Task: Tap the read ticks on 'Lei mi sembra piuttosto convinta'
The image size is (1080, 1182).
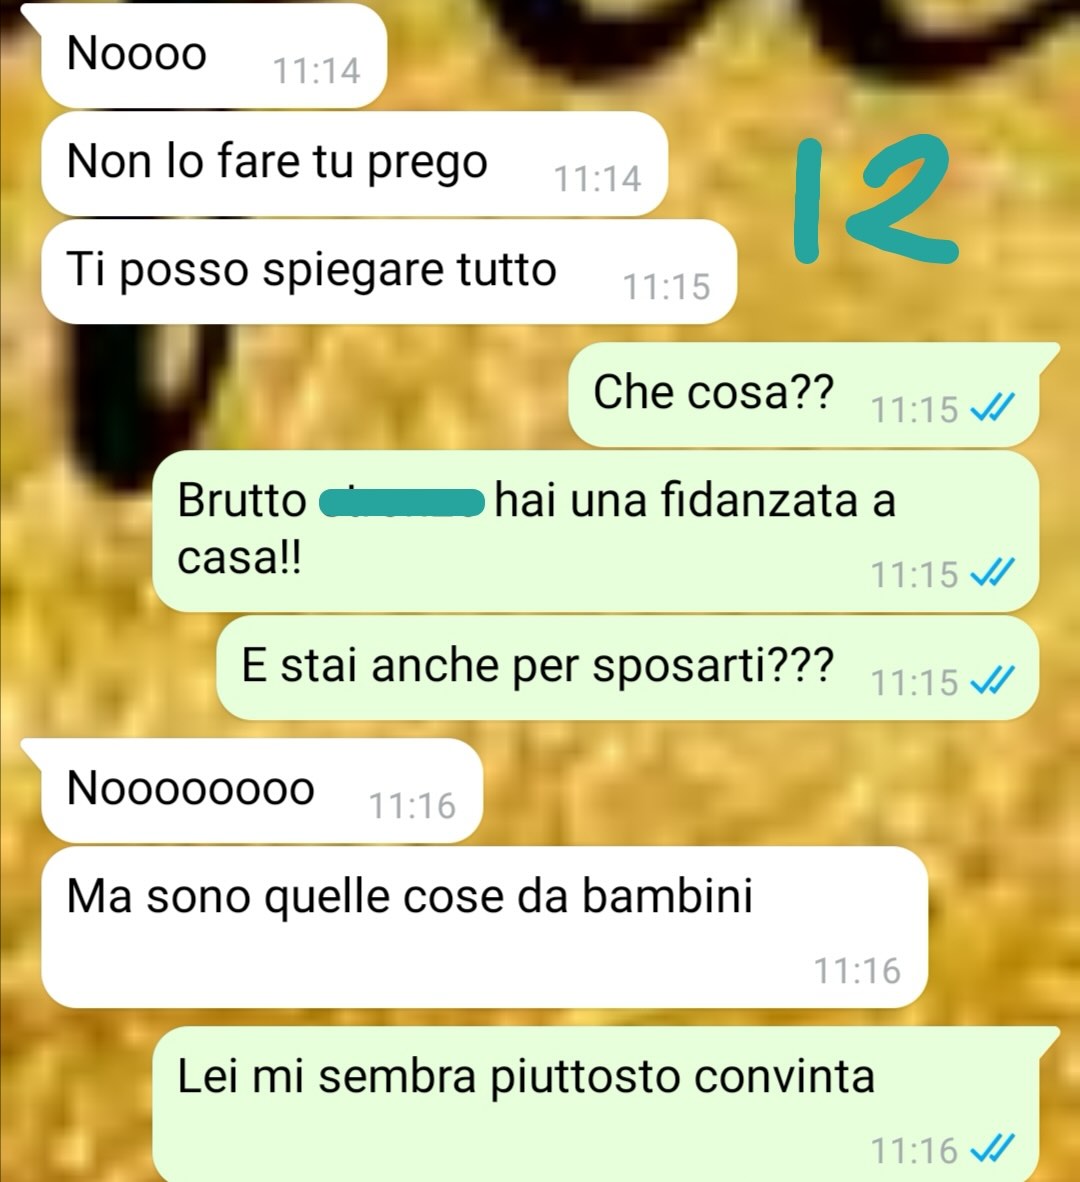Action: [992, 1148]
